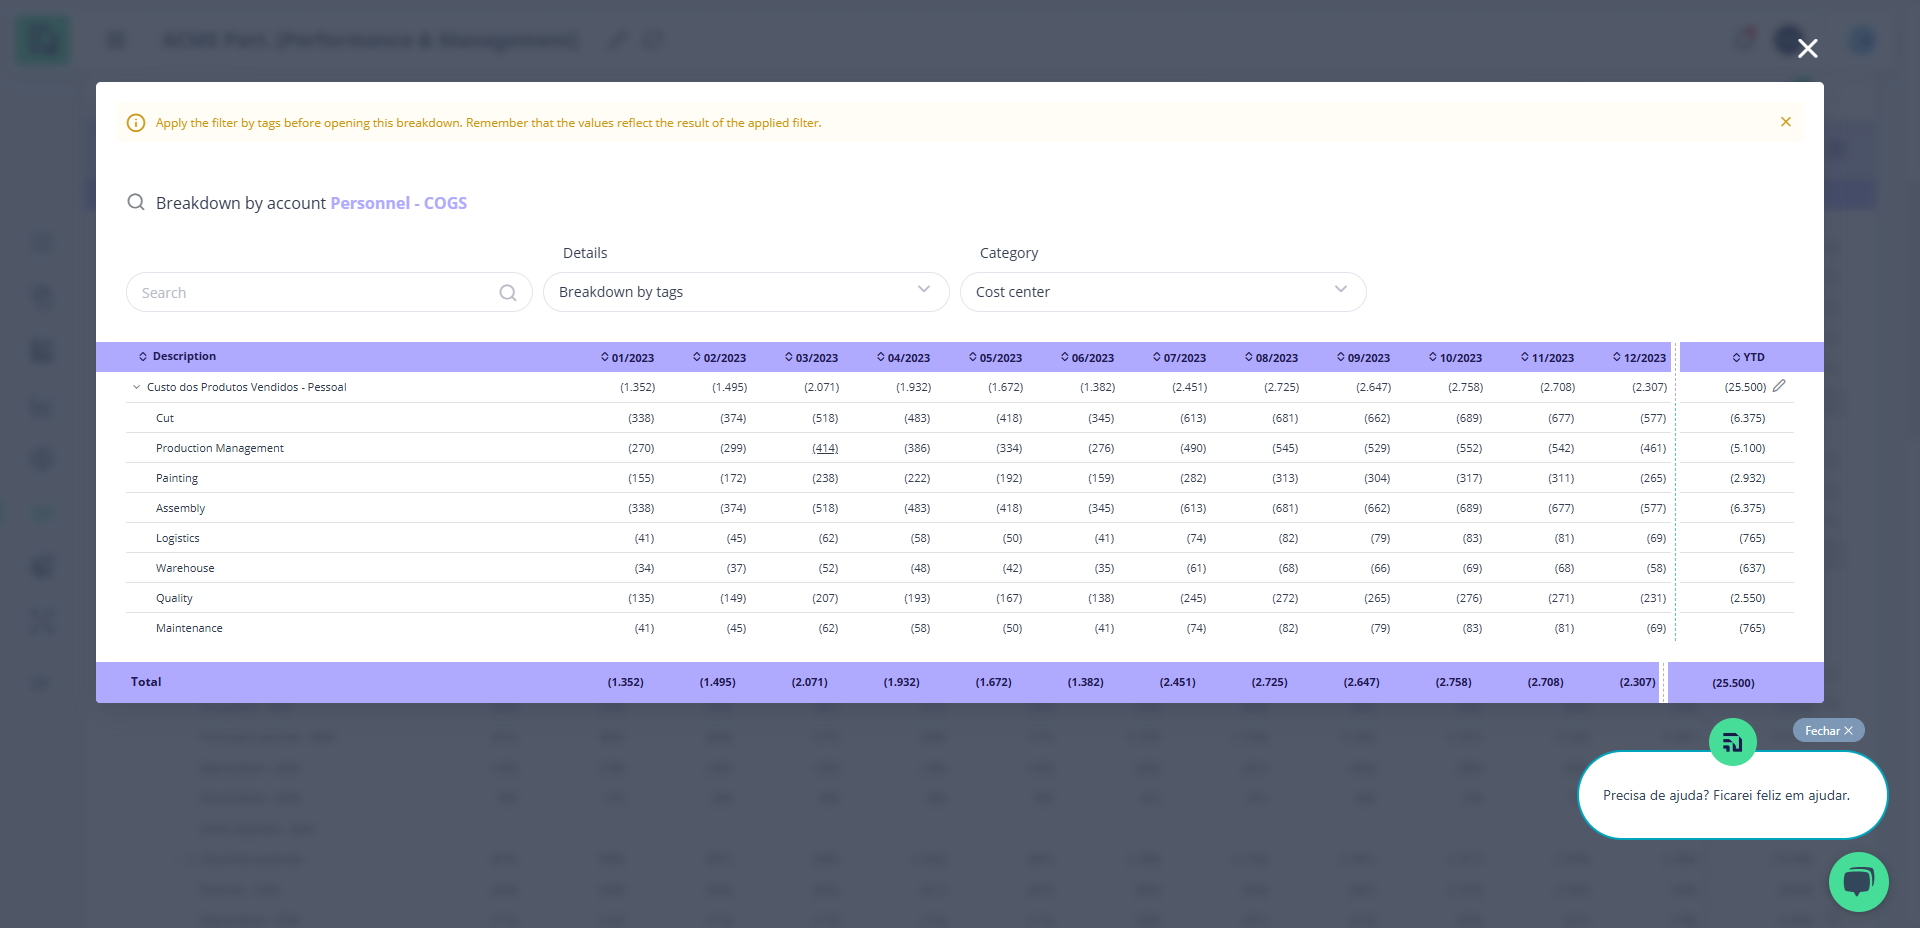Viewport: 1920px width, 928px height.
Task: Select the Warehouse row label
Action: coord(185,568)
